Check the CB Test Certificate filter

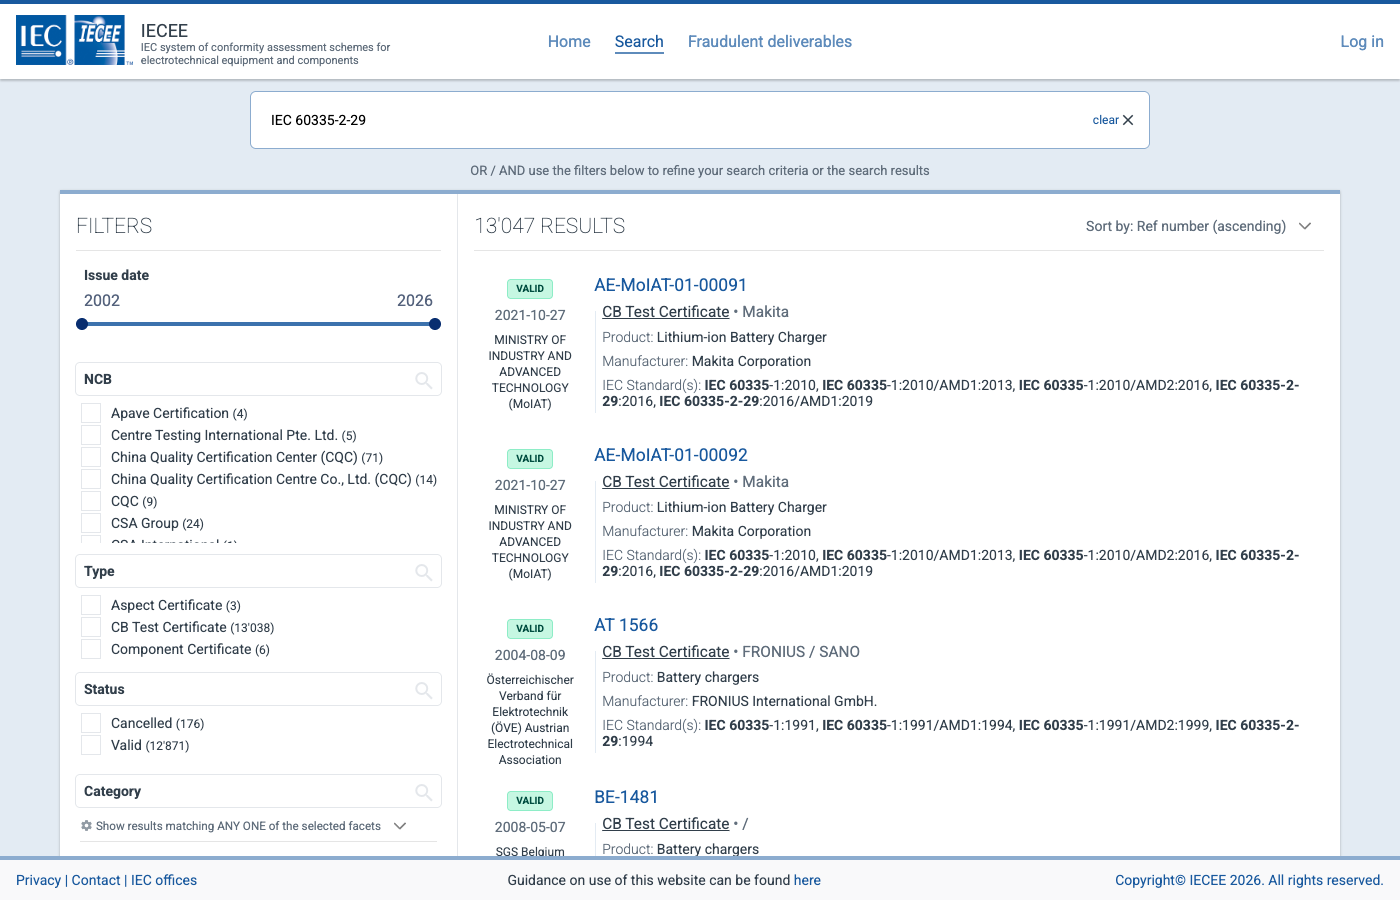(91, 627)
